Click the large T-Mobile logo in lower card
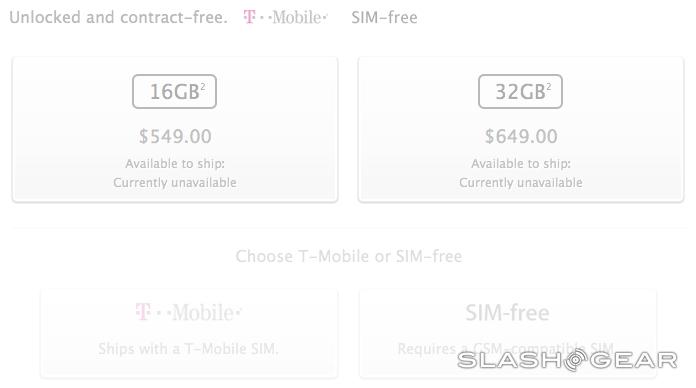The height and width of the screenshot is (388, 696). coord(188,313)
